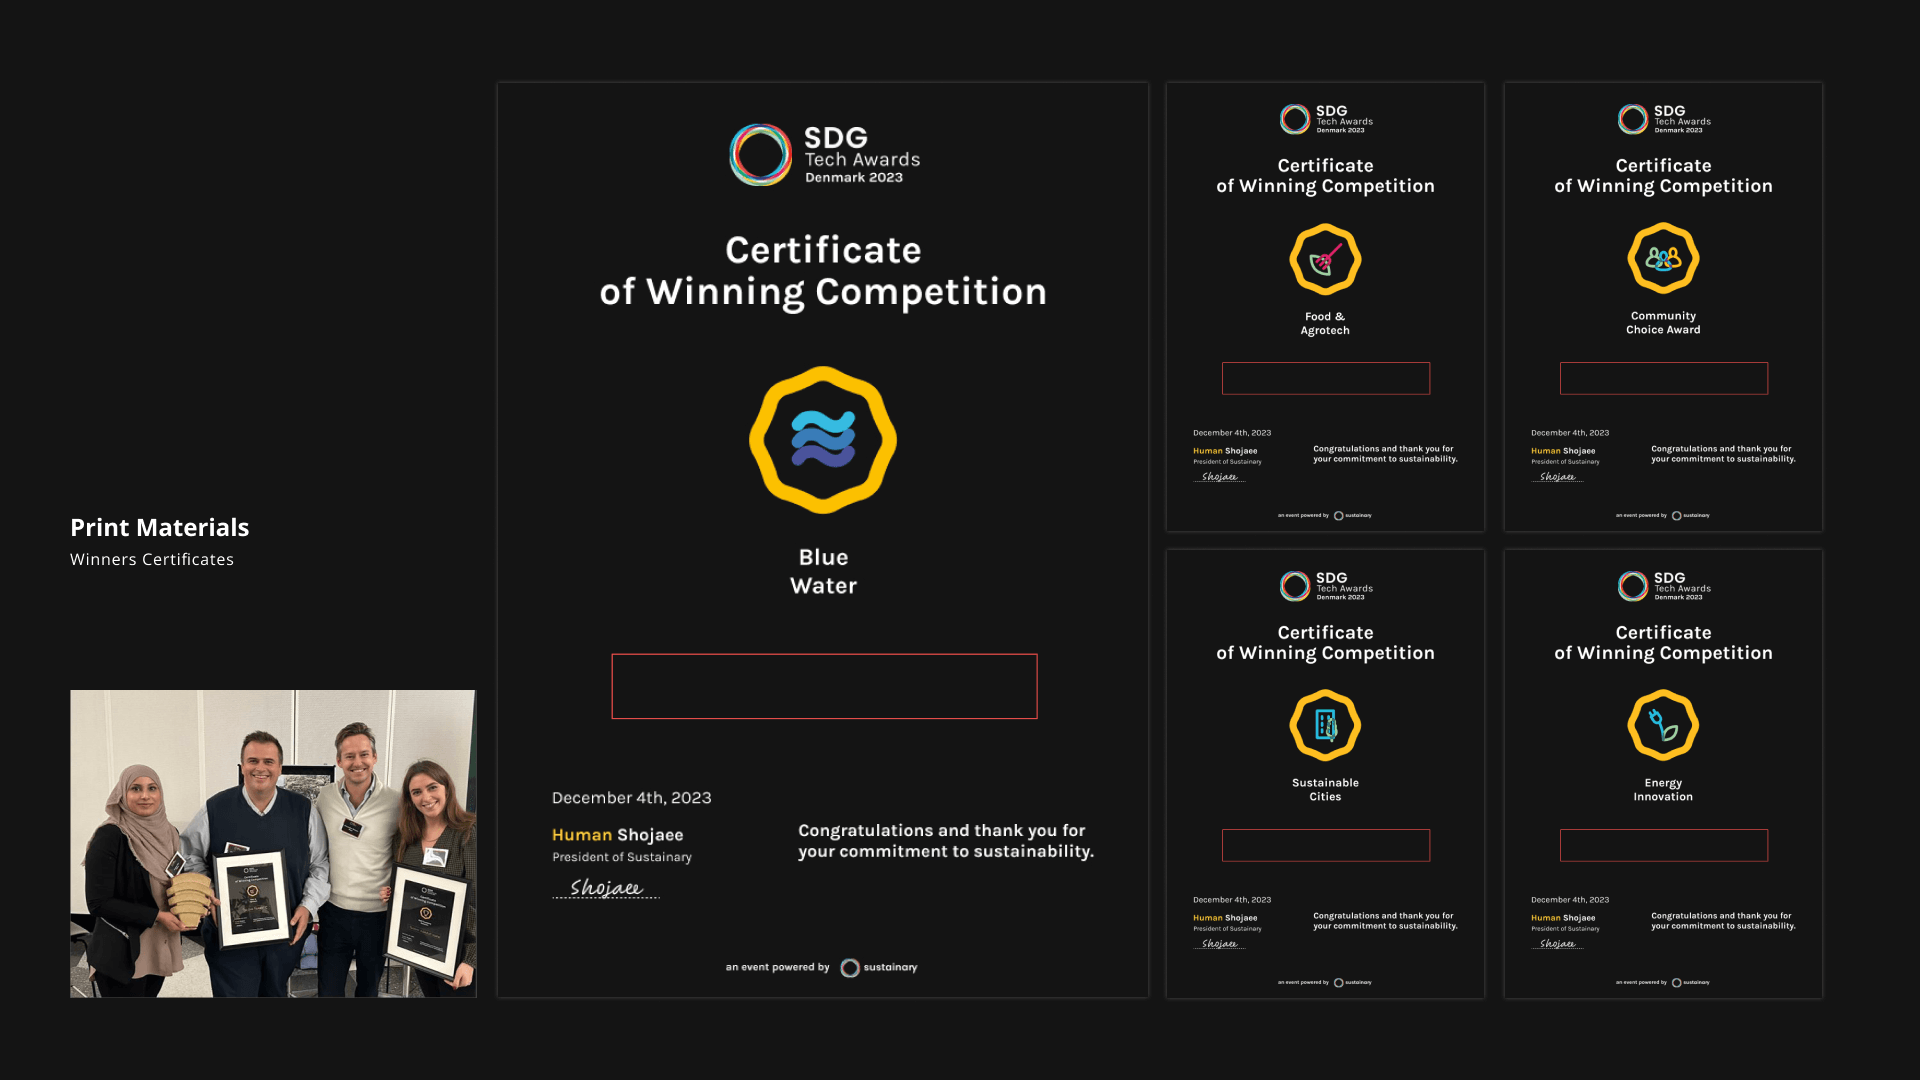The height and width of the screenshot is (1080, 1920).
Task: Click the Shojaee signature on the large certificate
Action: tap(606, 888)
